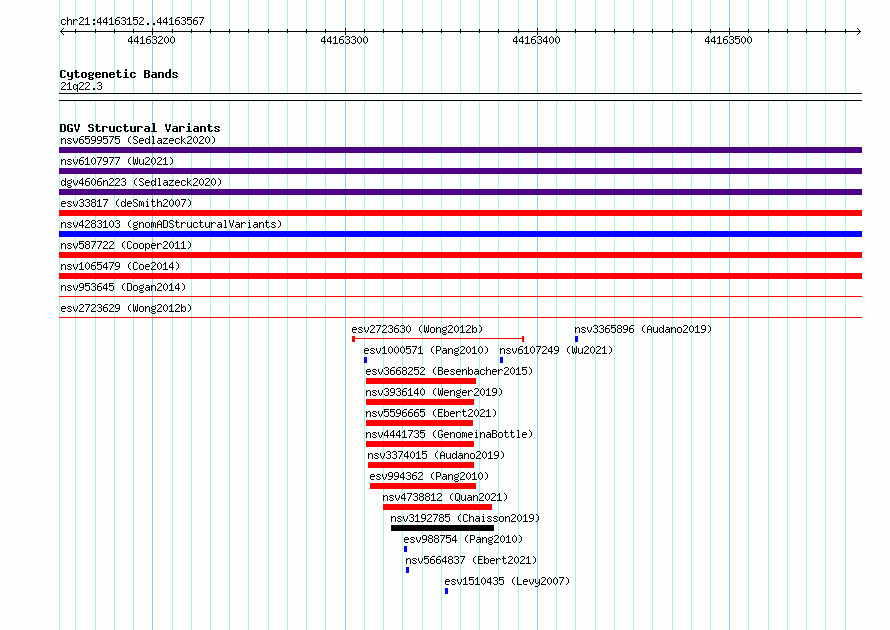Select the red bar of esv3668252
The height and width of the screenshot is (630, 890).
421,381
